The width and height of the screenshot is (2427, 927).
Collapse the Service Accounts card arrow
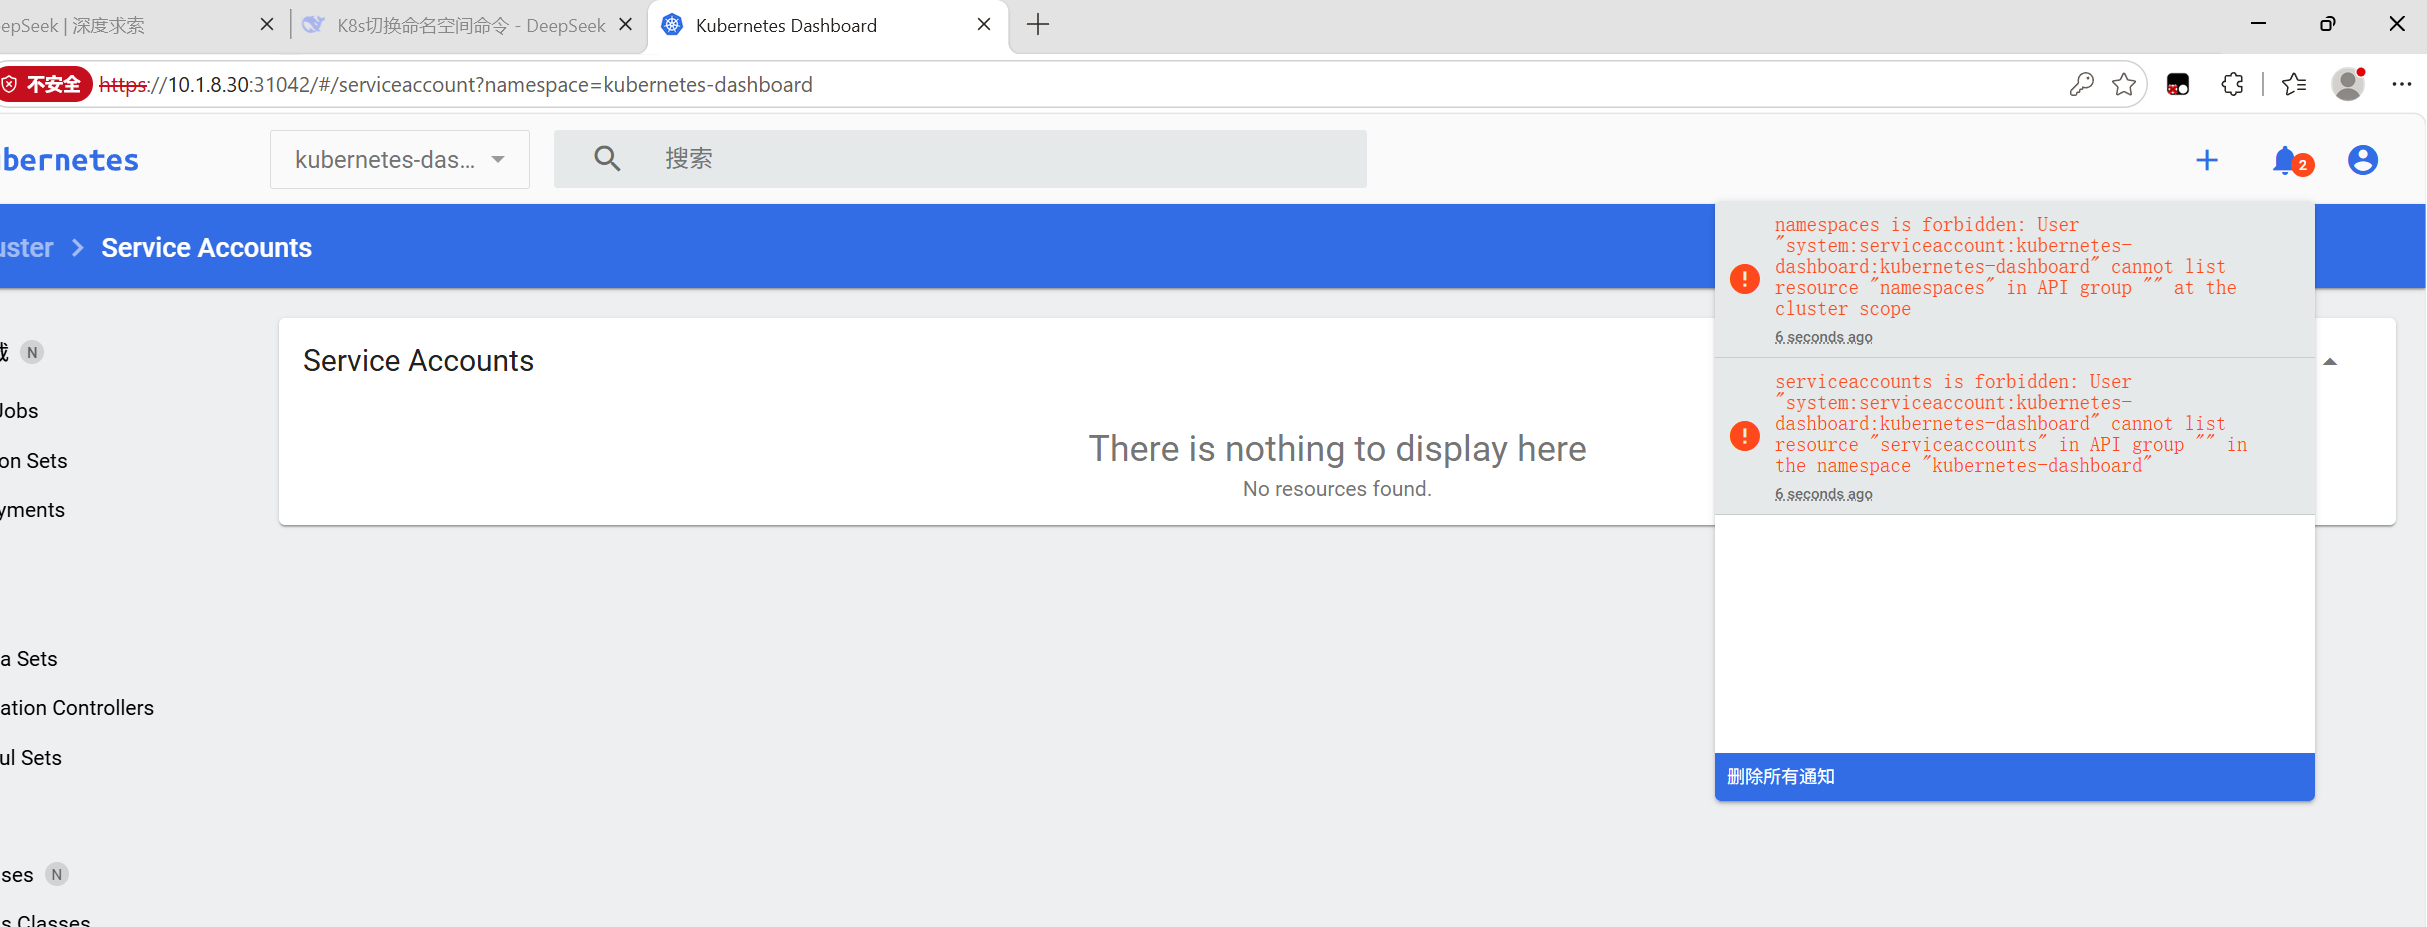tap(2330, 362)
